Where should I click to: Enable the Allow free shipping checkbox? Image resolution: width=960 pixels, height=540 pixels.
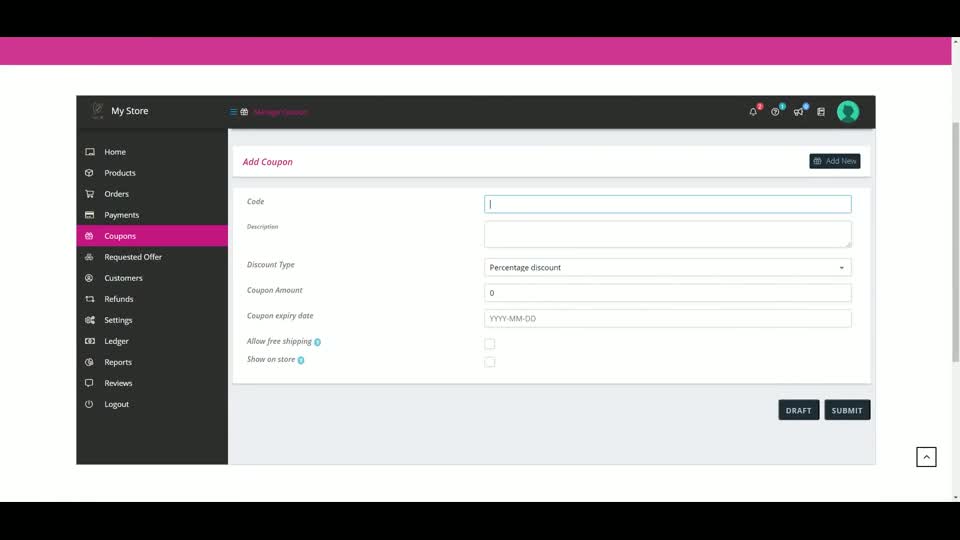(x=490, y=343)
